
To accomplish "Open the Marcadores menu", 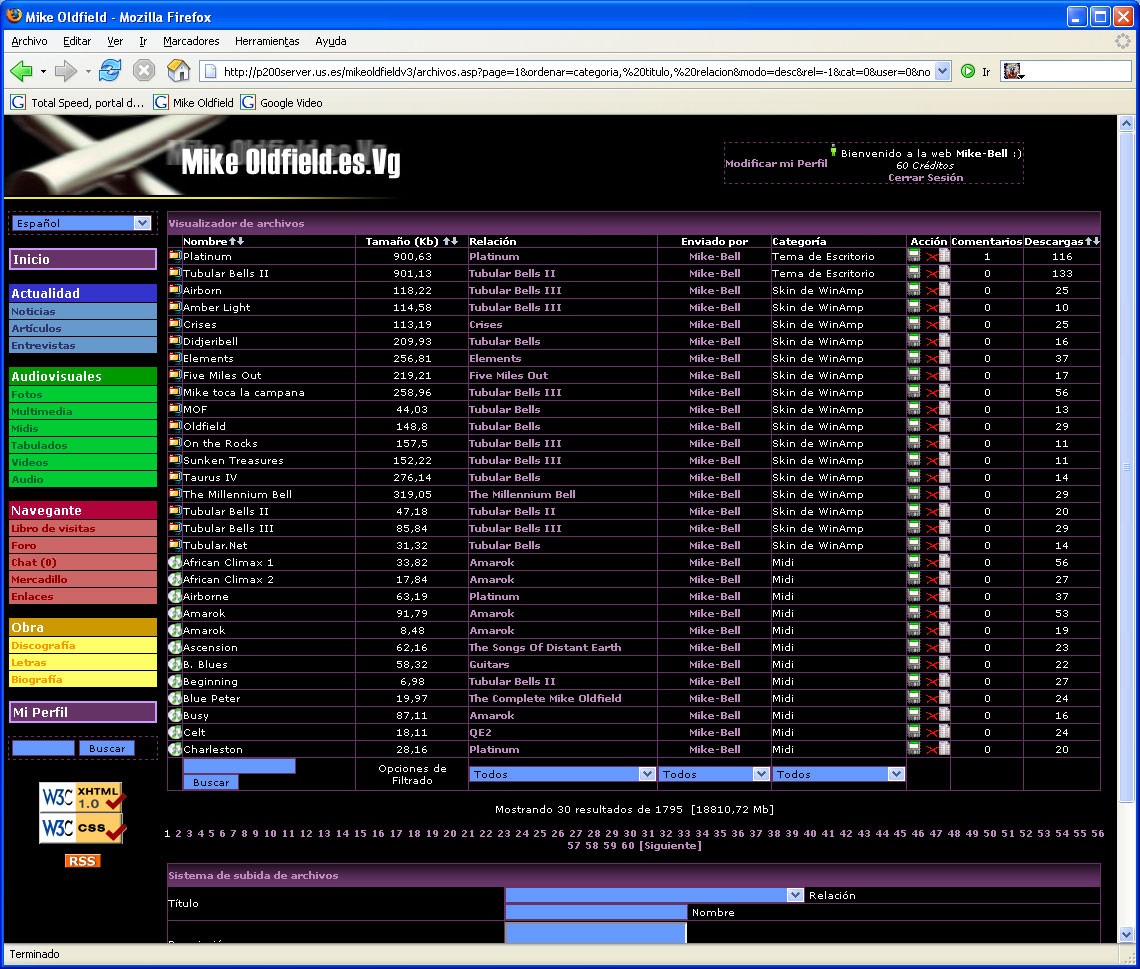I will pyautogui.click(x=191, y=41).
